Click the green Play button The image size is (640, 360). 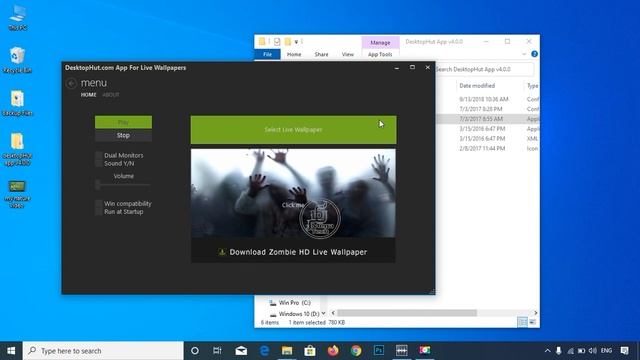click(x=123, y=122)
